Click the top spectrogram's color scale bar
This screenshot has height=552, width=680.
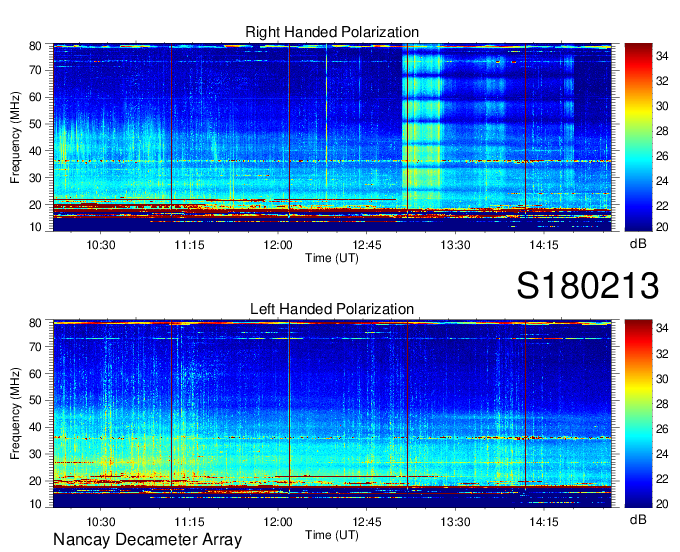coord(638,137)
